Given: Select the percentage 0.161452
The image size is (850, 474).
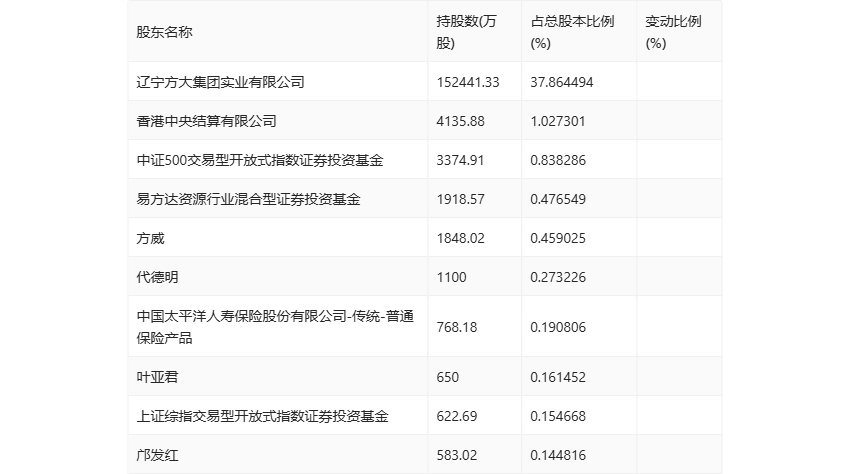Looking at the screenshot, I should (558, 377).
